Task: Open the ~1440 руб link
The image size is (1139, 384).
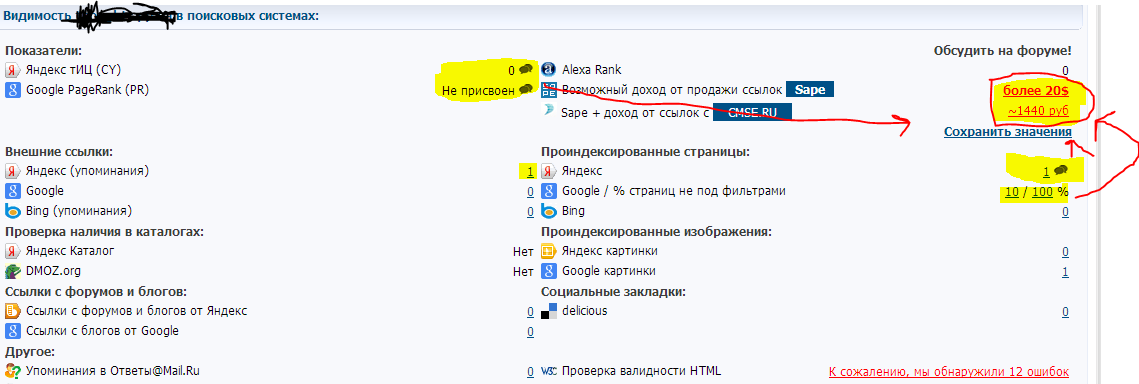Action: coord(1038,111)
